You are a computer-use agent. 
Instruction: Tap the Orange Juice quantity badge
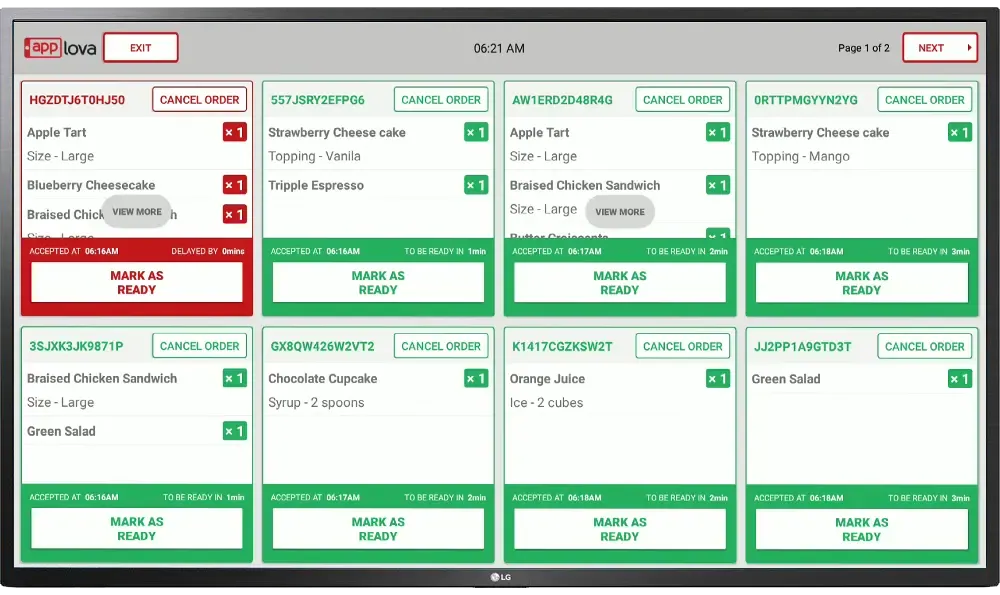point(717,379)
